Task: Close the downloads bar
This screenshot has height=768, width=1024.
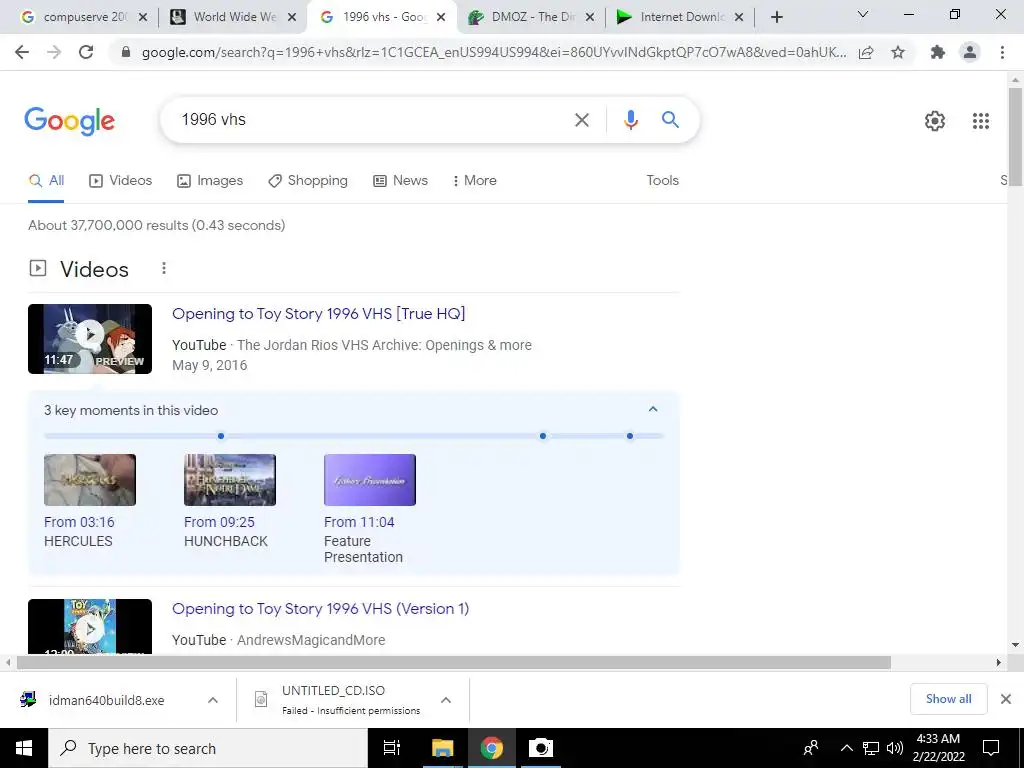Action: [1006, 699]
